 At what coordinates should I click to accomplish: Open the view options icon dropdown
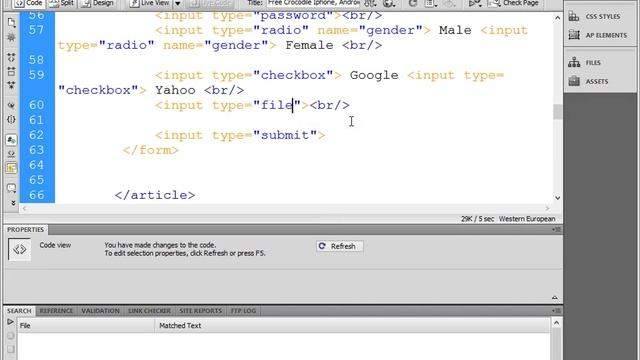tap(430, 4)
